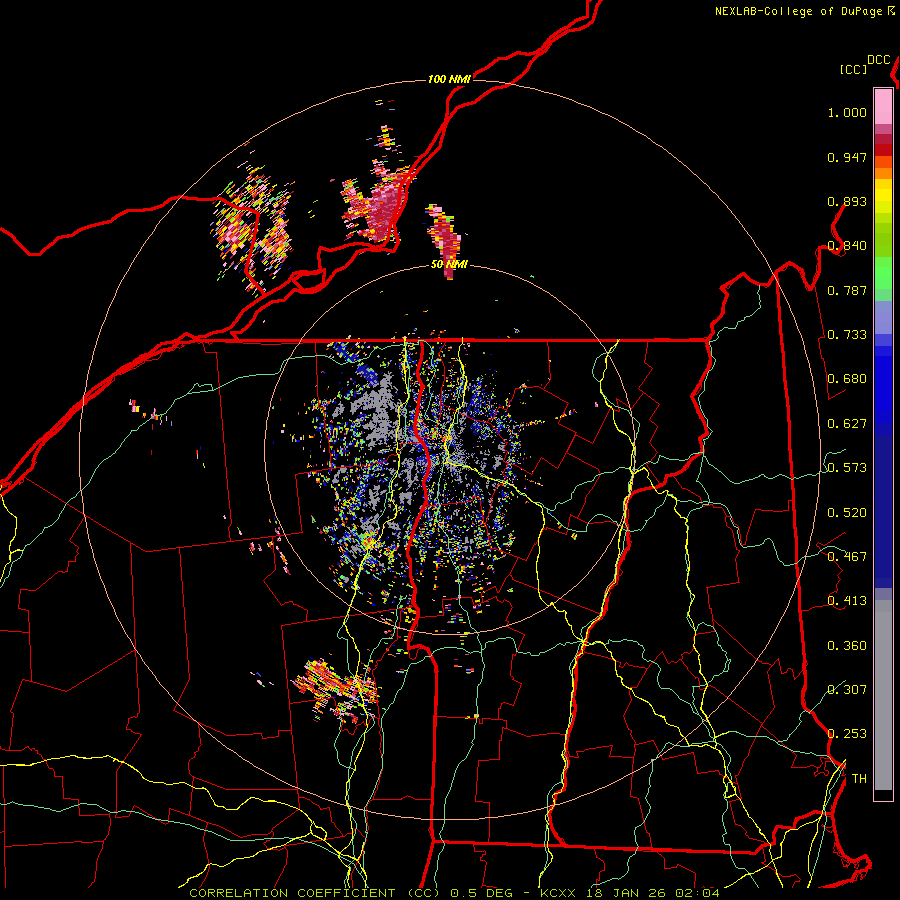Click the 0.893 color scale label
The height and width of the screenshot is (900, 900).
point(847,201)
